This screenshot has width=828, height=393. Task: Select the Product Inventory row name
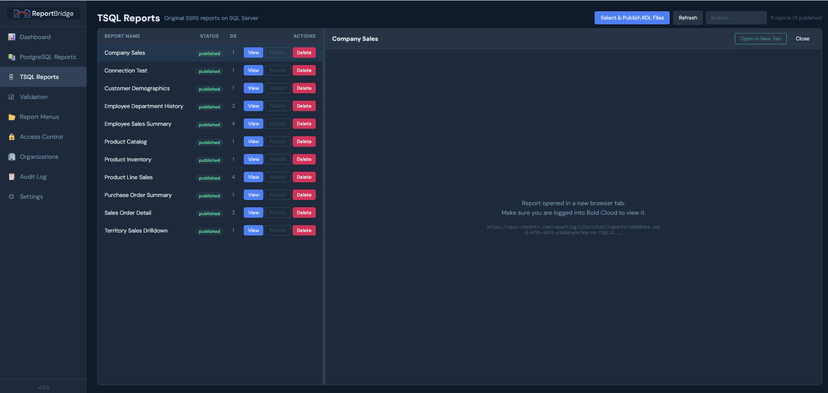[x=128, y=160]
